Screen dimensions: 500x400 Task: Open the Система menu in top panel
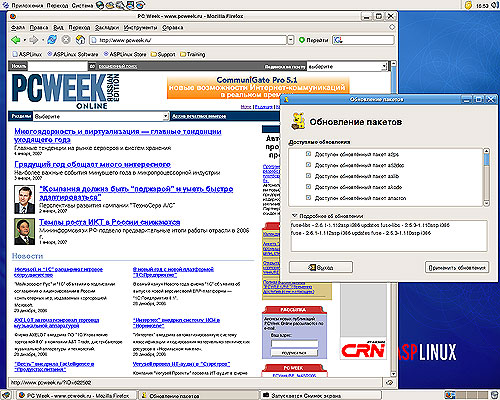[x=82, y=5]
